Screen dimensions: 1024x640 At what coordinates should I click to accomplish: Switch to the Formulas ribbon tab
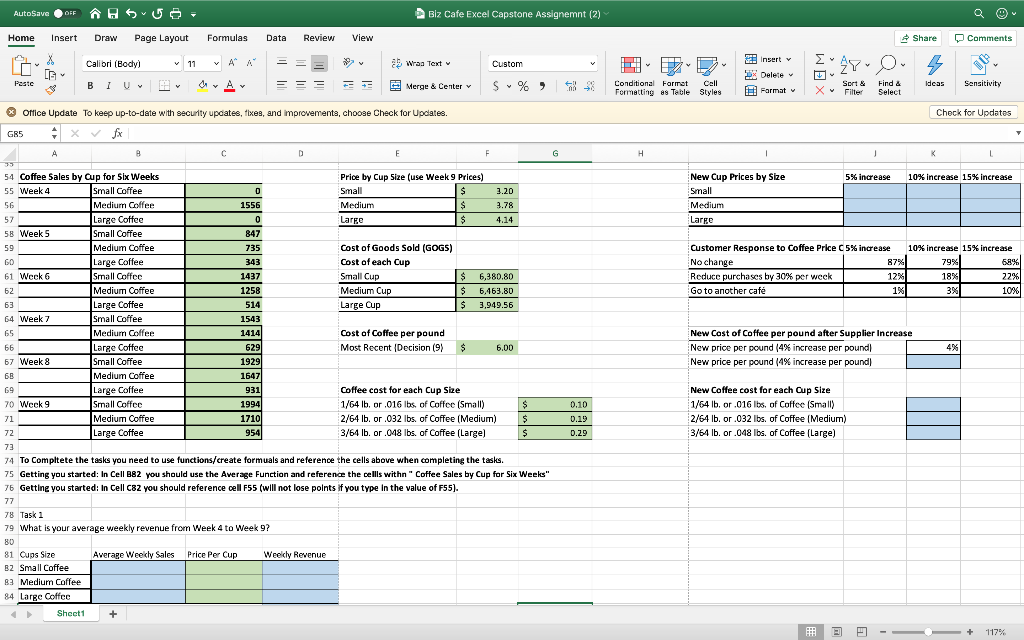[x=228, y=36]
